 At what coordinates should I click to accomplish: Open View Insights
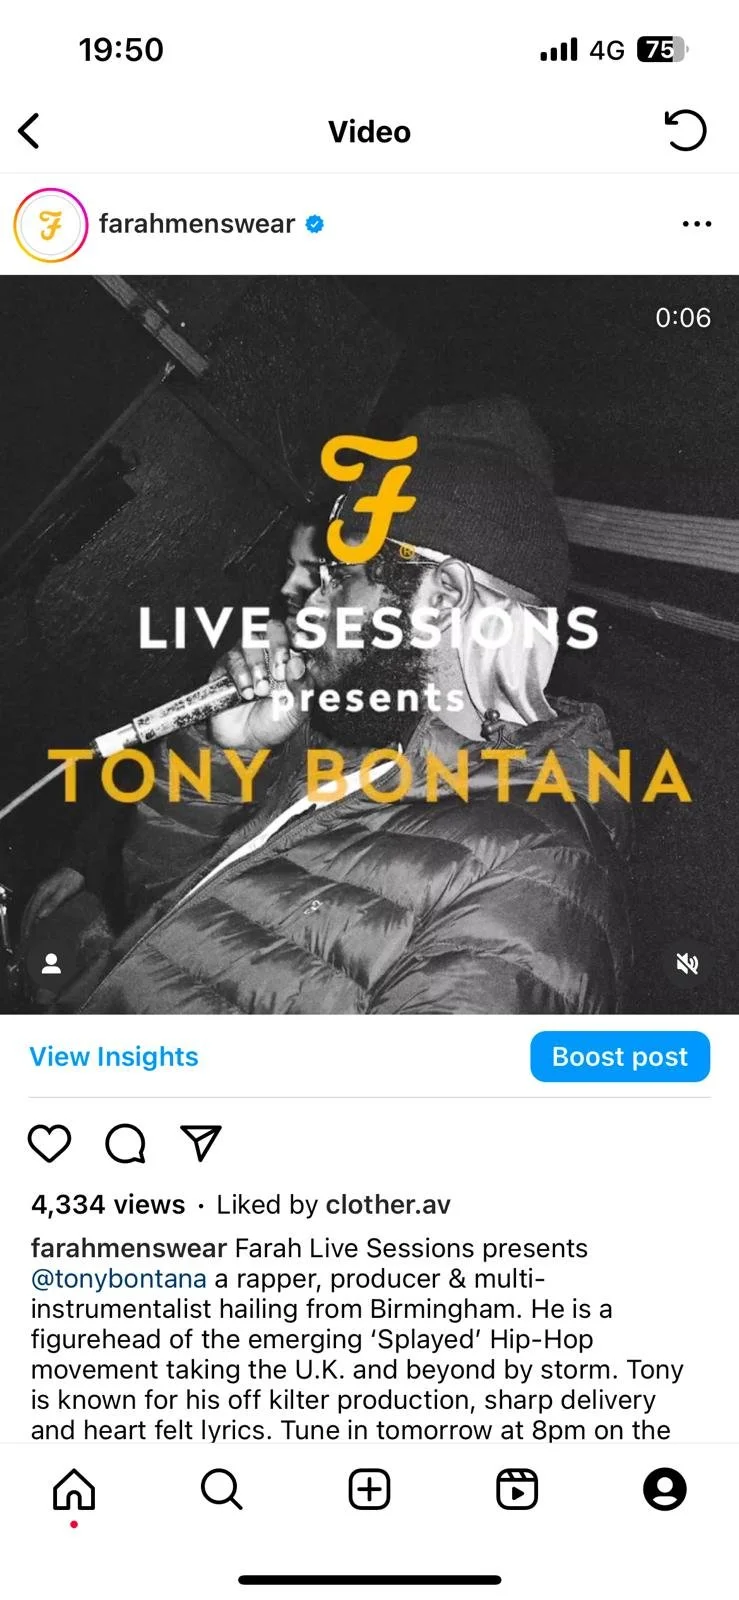[114, 1057]
